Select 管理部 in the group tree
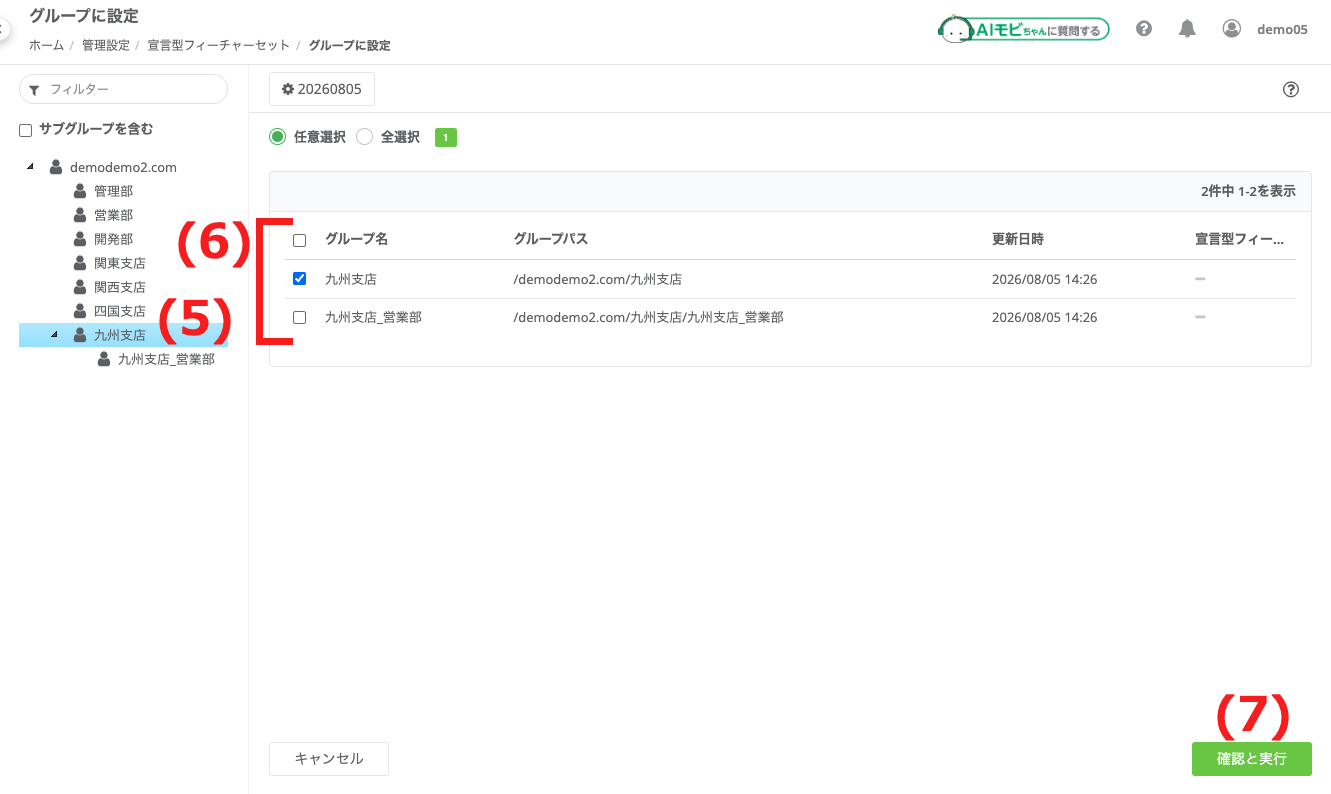Screen dimensions: 1331x794 (x=114, y=191)
